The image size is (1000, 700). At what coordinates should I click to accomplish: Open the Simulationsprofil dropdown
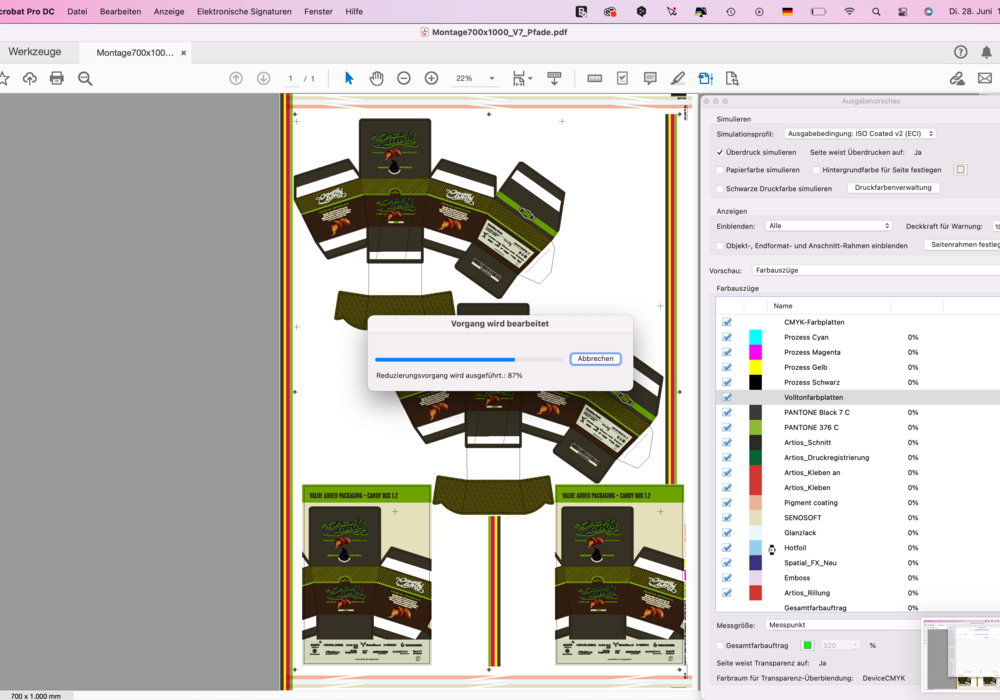pyautogui.click(x=860, y=134)
